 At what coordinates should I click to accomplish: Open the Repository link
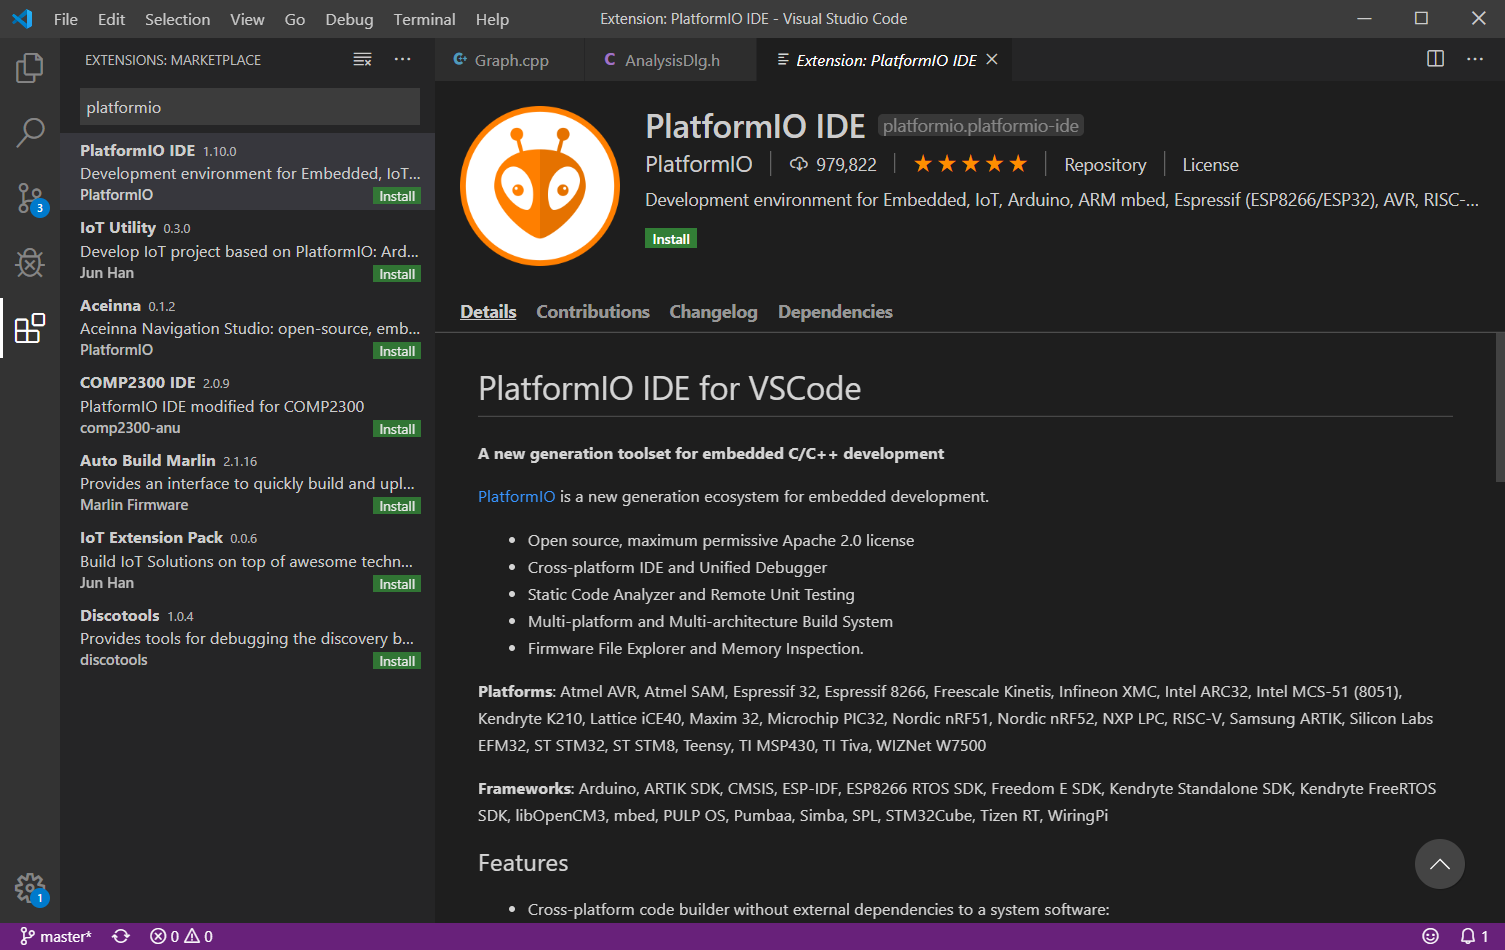(x=1105, y=165)
